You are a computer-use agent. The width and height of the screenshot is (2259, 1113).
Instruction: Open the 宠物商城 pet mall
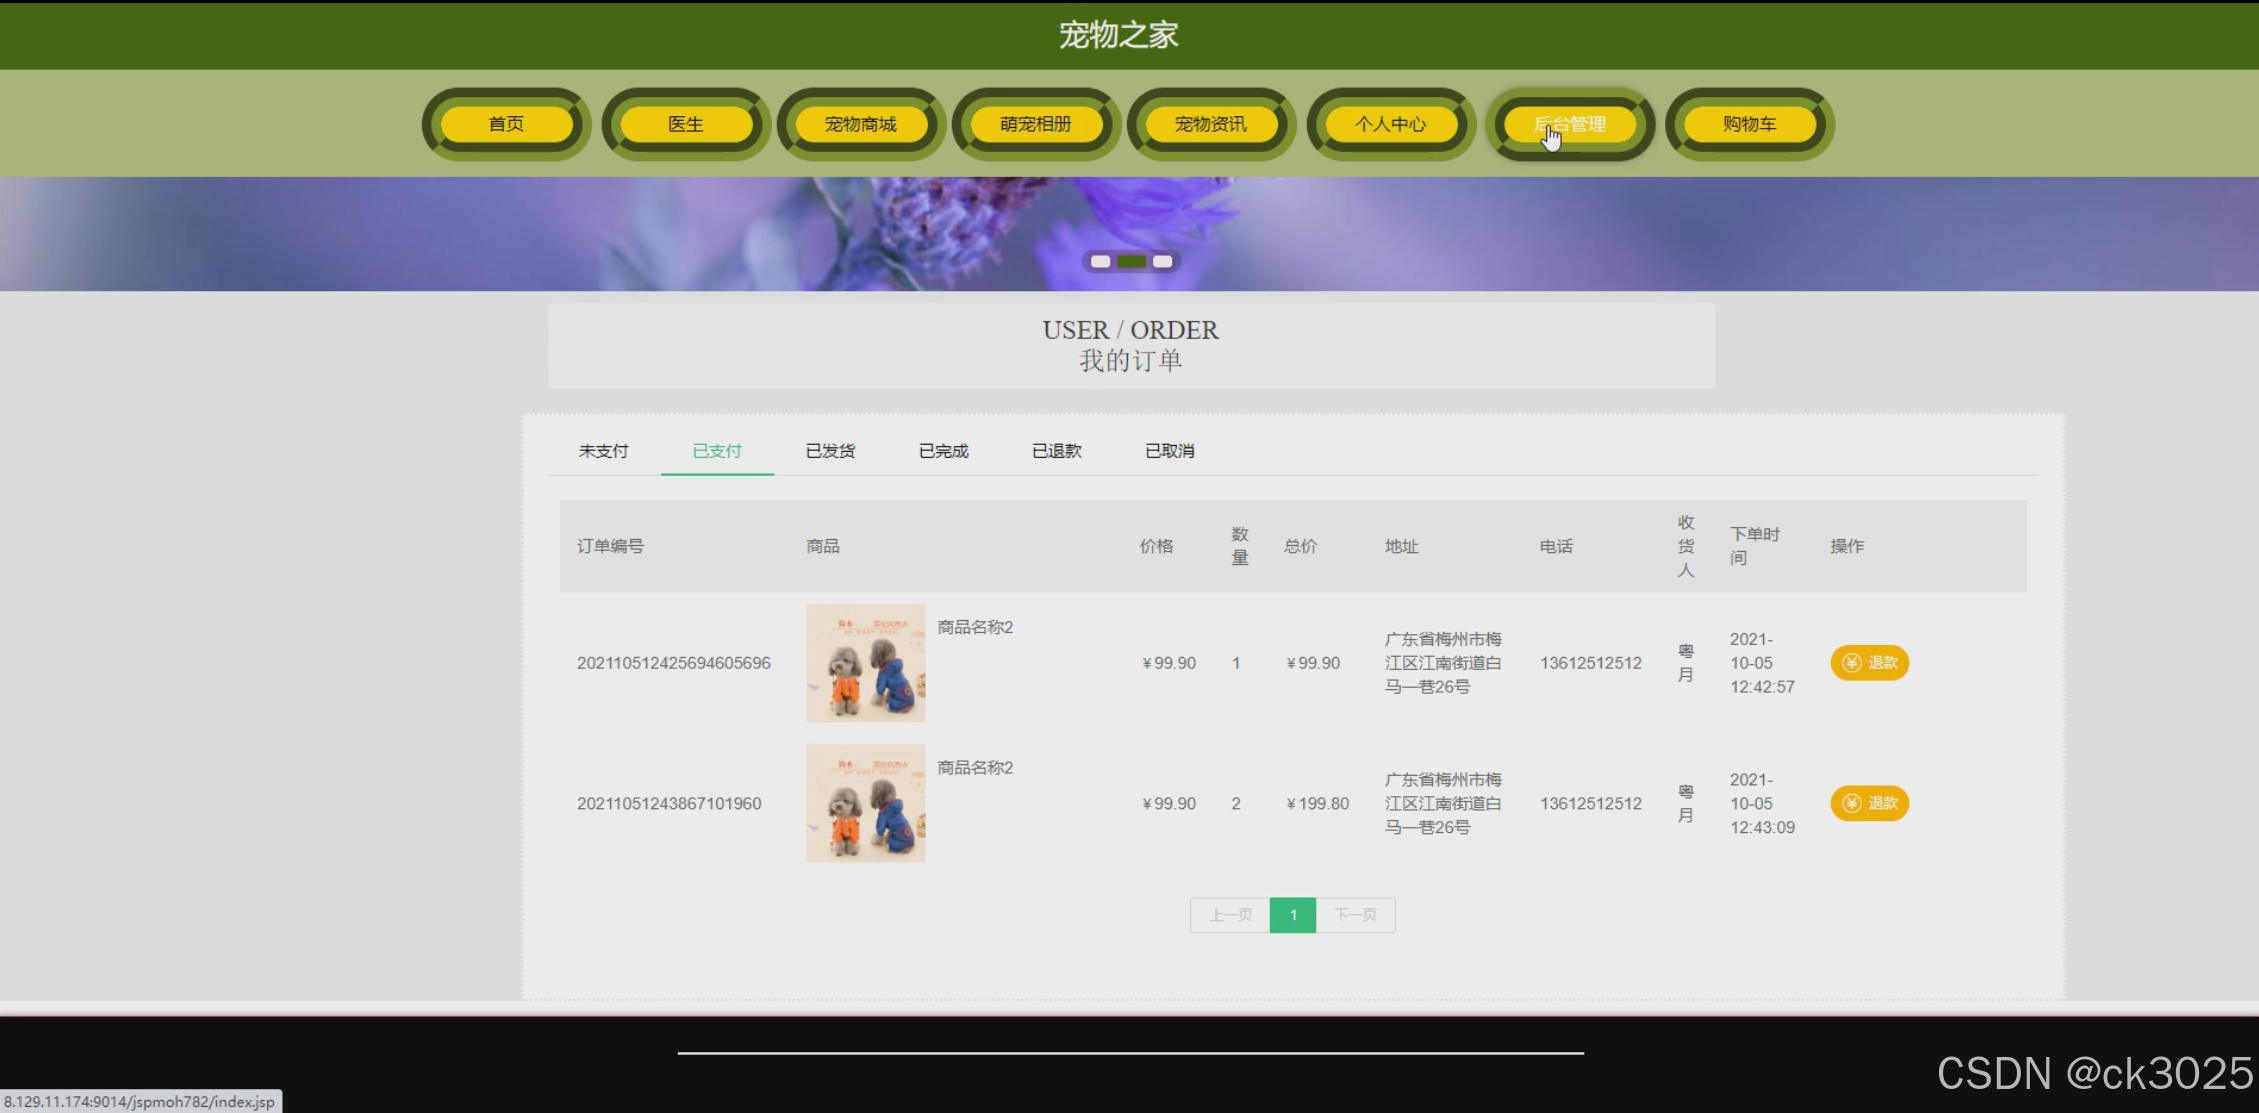(x=861, y=124)
